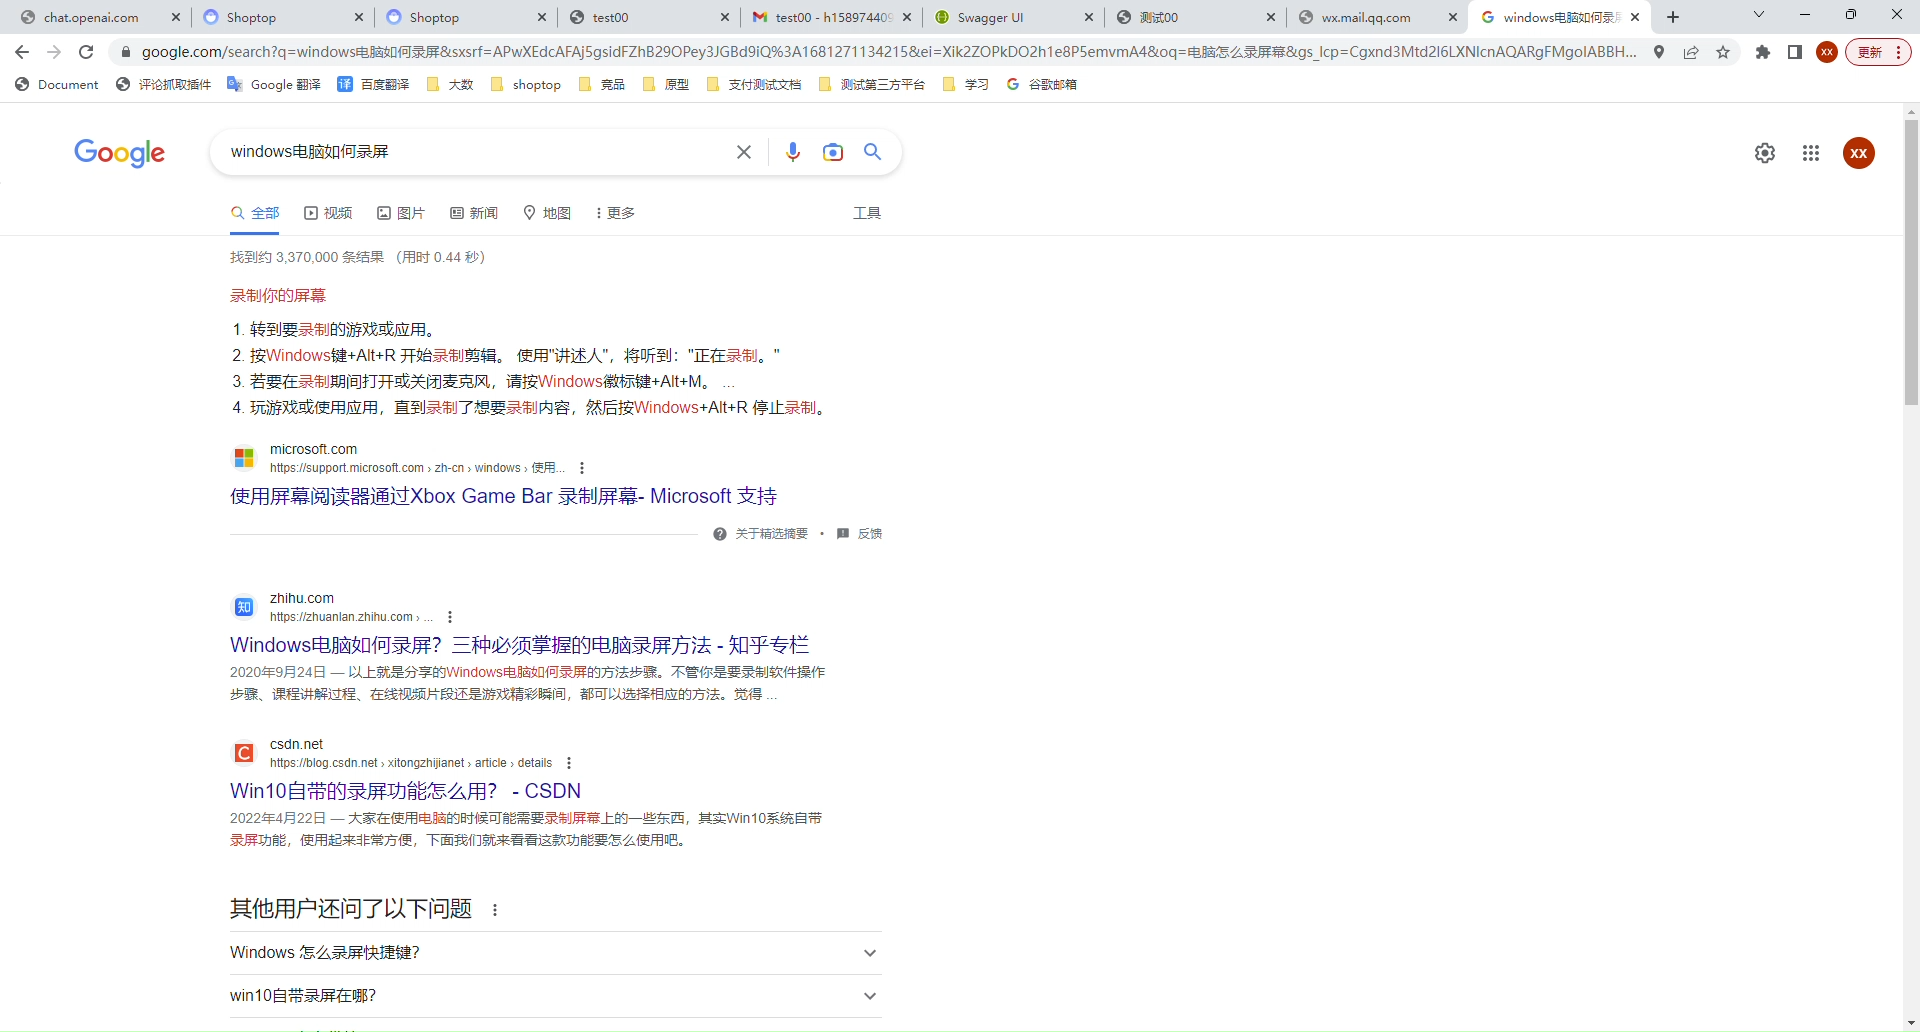Open quick settings via the gear icon
This screenshot has width=1920, height=1032.
1765,153
